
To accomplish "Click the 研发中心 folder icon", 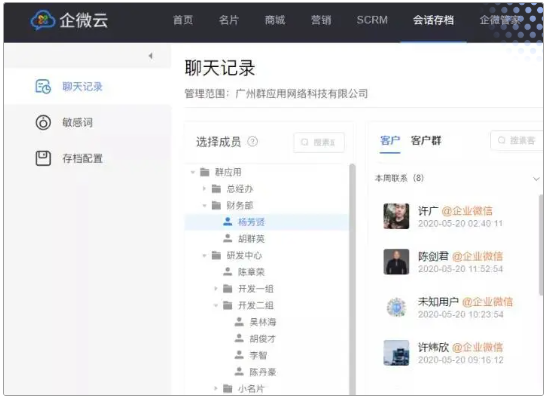I will [x=216, y=255].
